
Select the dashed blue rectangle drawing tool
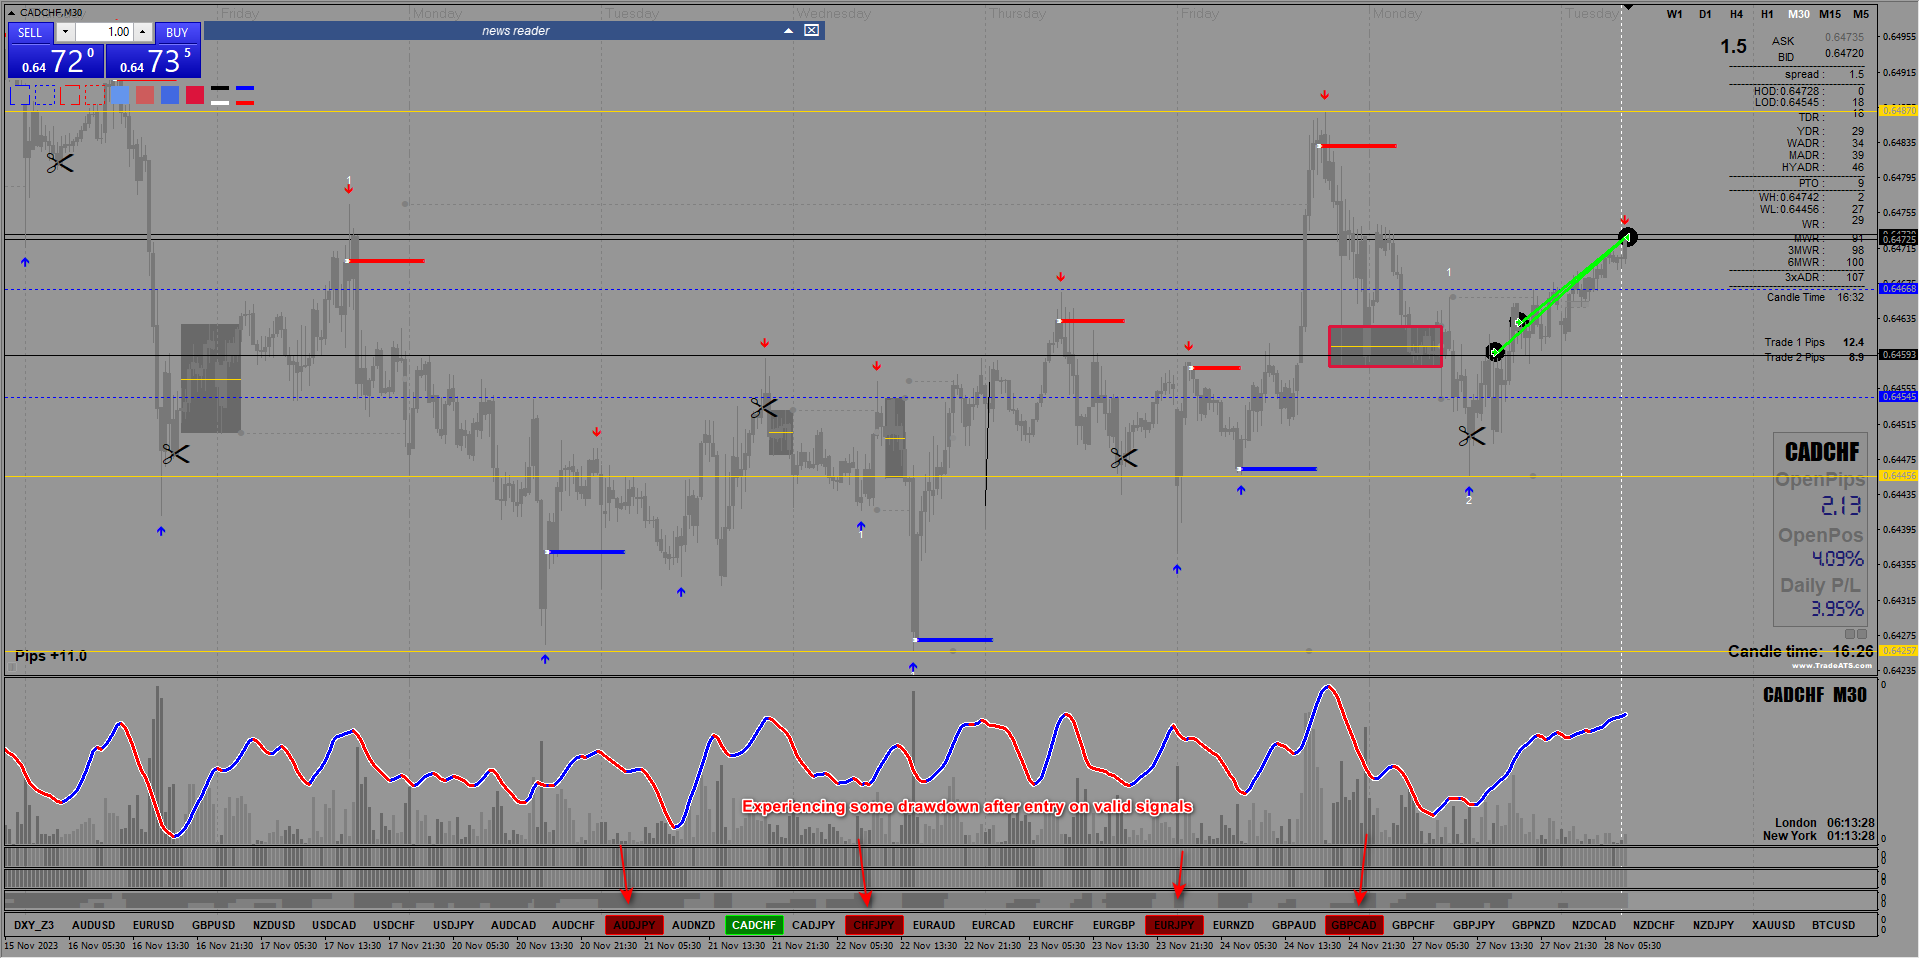45,95
